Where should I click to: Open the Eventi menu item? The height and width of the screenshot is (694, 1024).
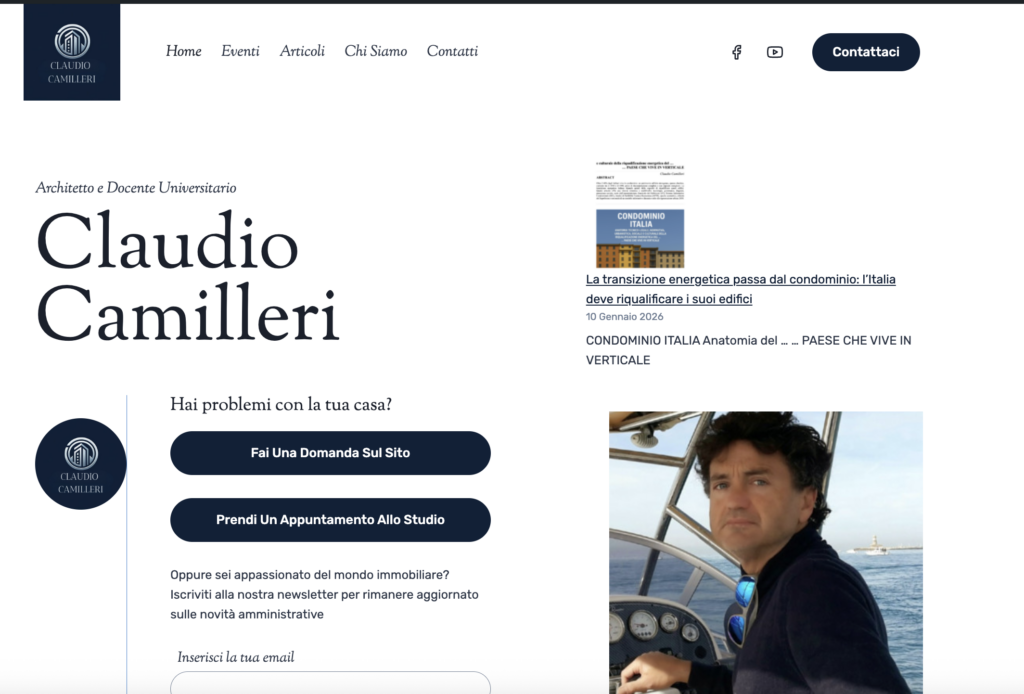(x=240, y=50)
